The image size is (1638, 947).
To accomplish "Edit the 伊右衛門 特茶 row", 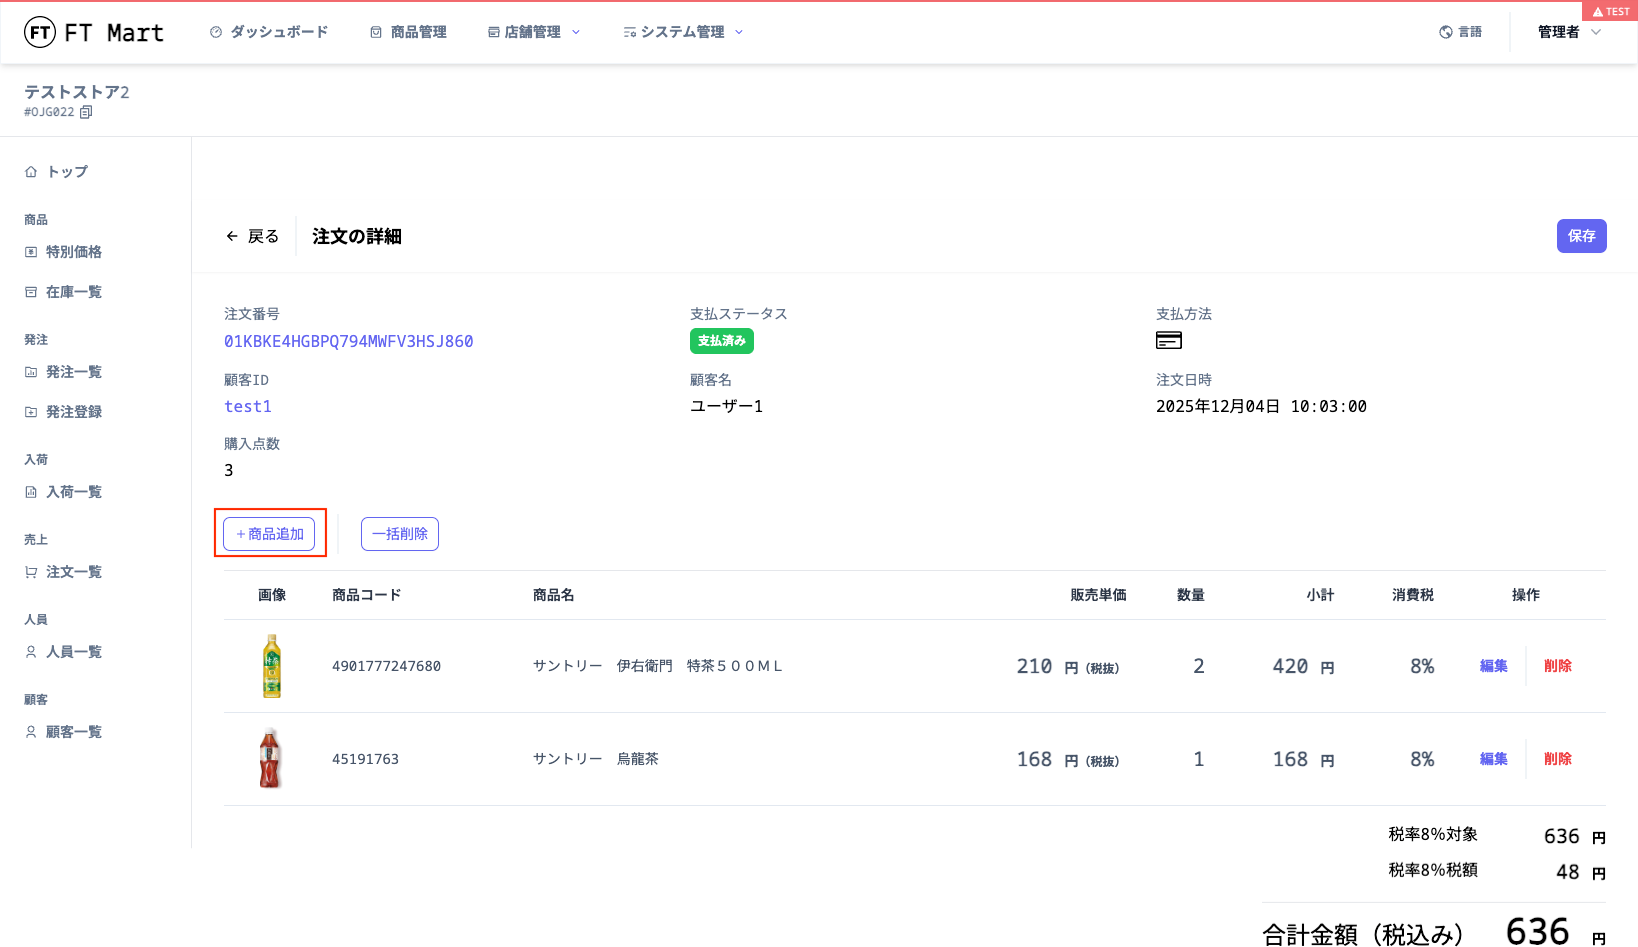I will pos(1493,666).
